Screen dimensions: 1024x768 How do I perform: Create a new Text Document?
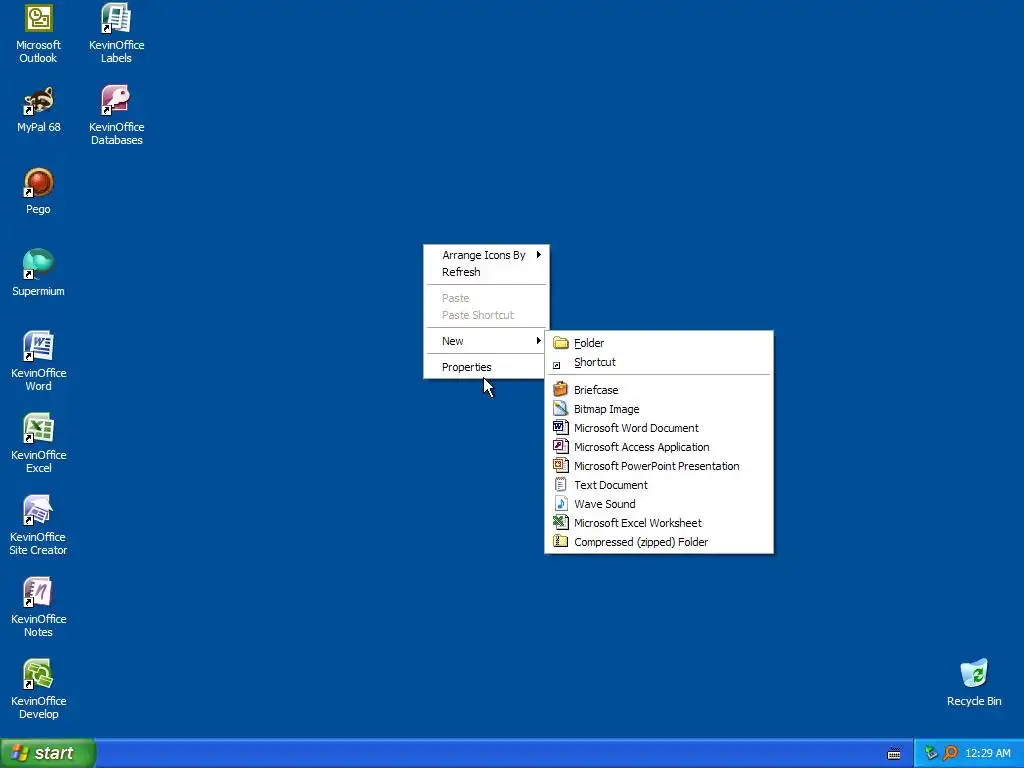click(x=659, y=485)
